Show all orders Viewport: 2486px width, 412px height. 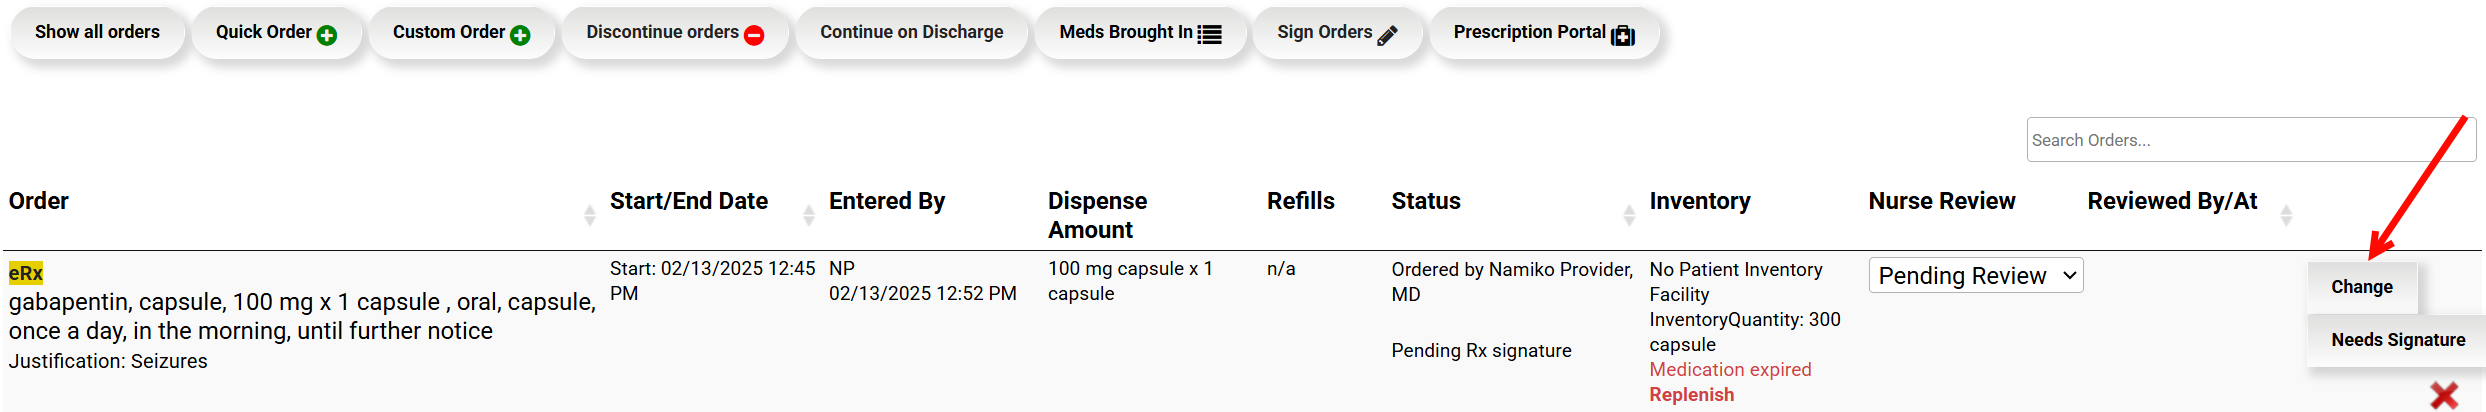click(97, 32)
